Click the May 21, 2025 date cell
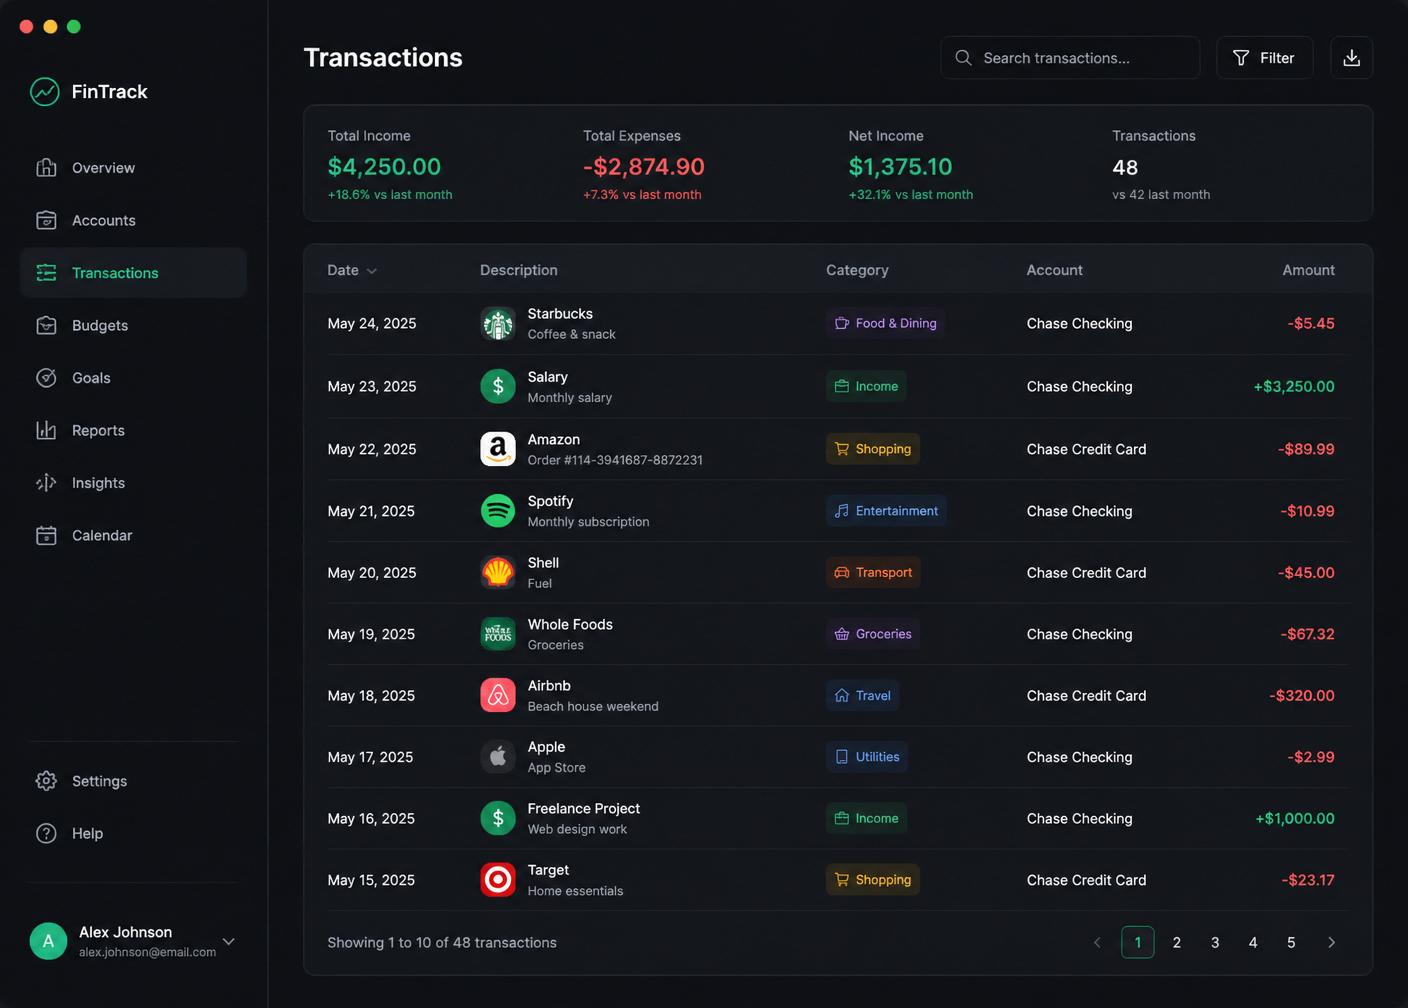 371,511
